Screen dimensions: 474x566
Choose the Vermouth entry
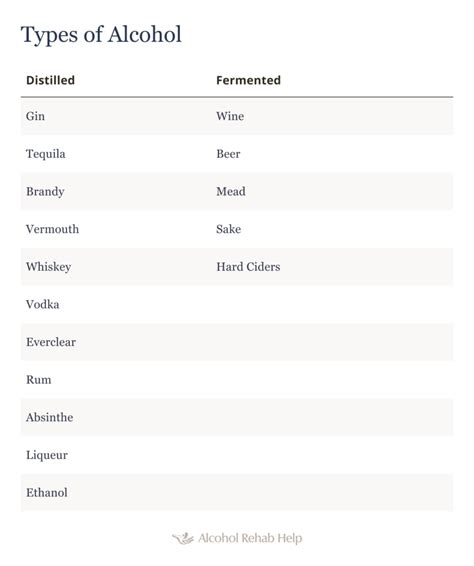[x=52, y=229]
